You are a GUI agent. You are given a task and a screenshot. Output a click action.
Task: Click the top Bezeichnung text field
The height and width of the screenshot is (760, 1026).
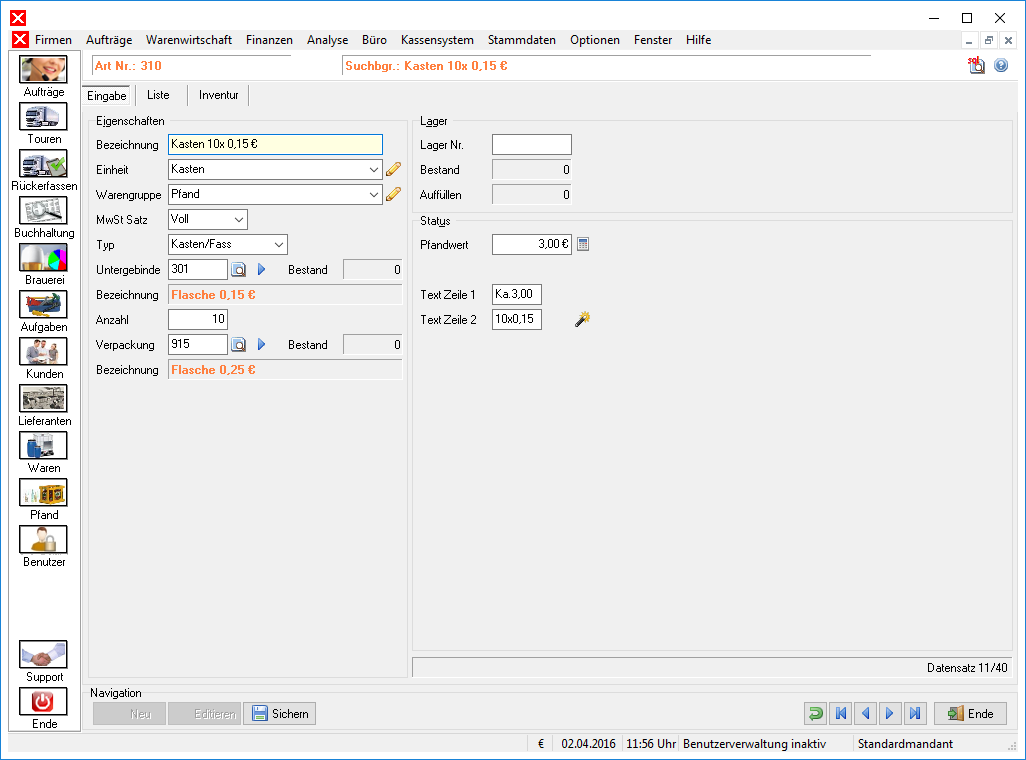pos(275,145)
